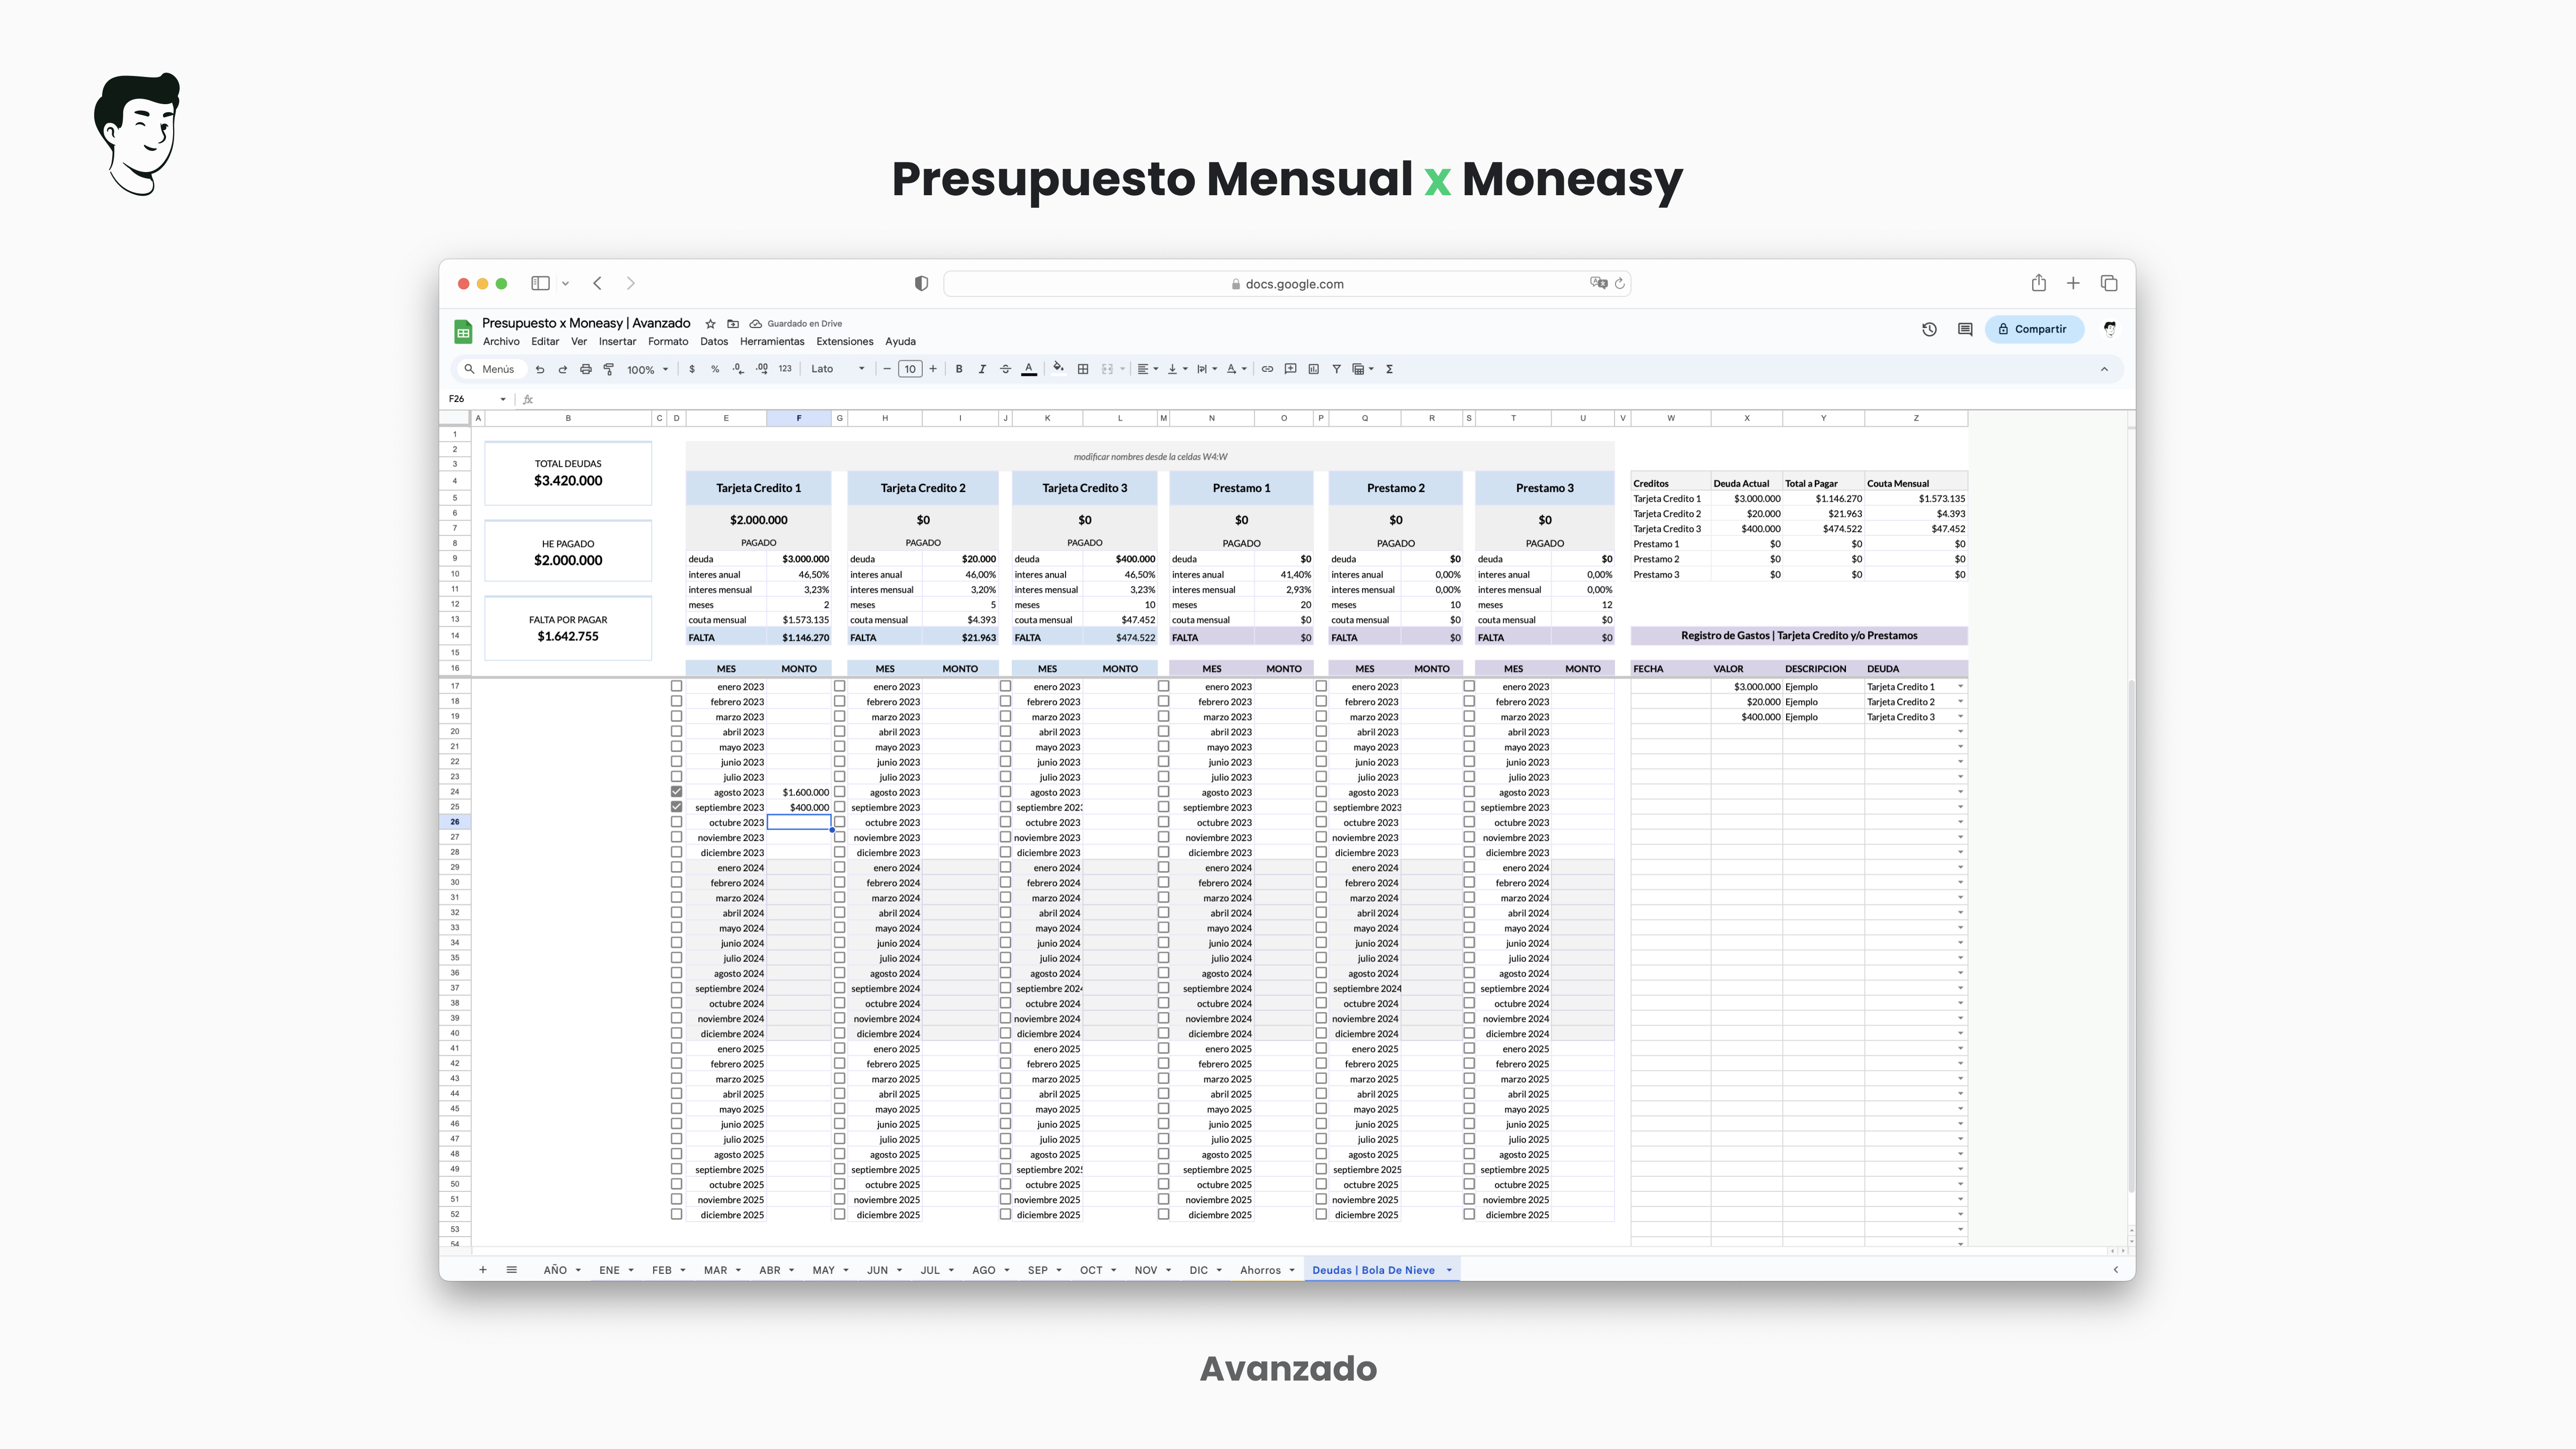Format selection as currency
The height and width of the screenshot is (1449, 2576).
pos(692,369)
